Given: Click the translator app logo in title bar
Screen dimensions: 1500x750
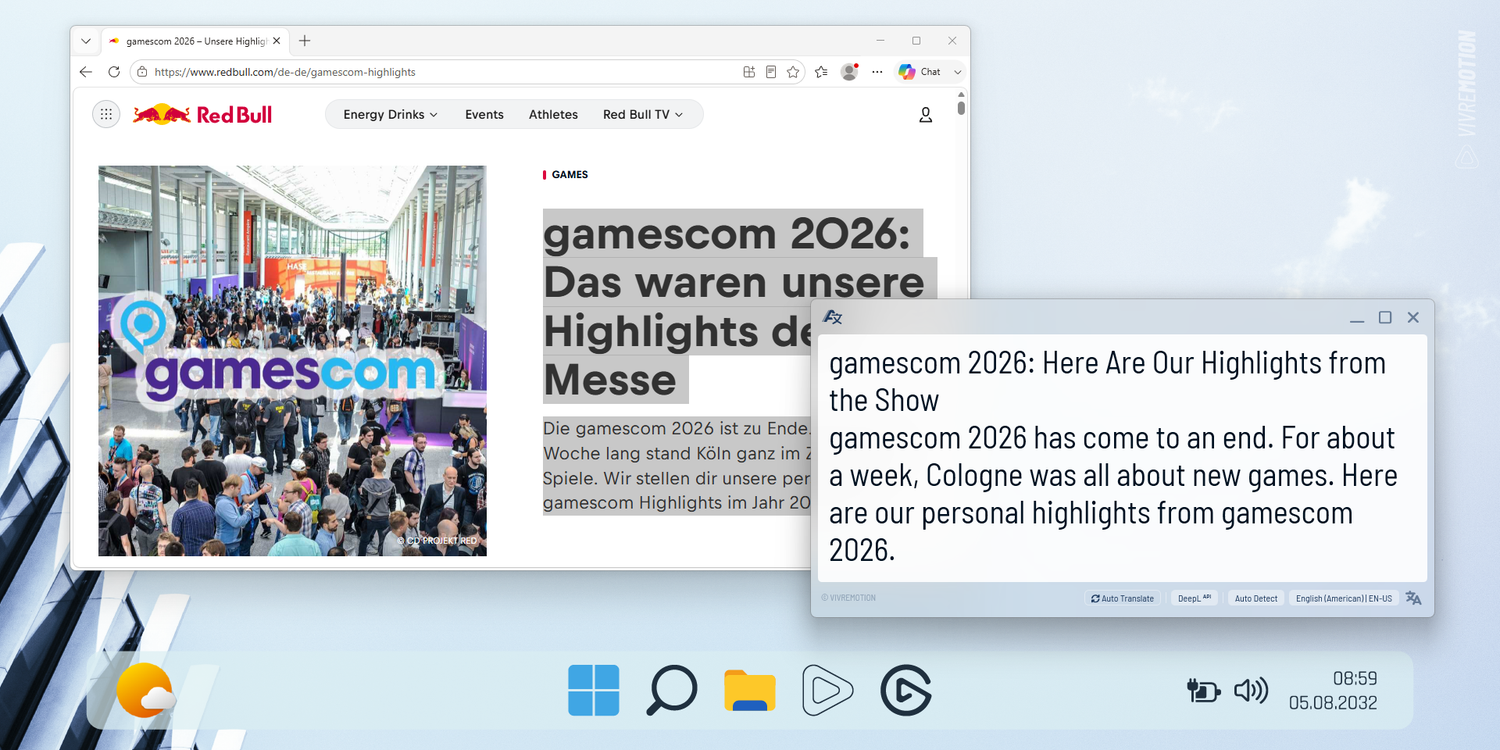Looking at the screenshot, I should 832,317.
